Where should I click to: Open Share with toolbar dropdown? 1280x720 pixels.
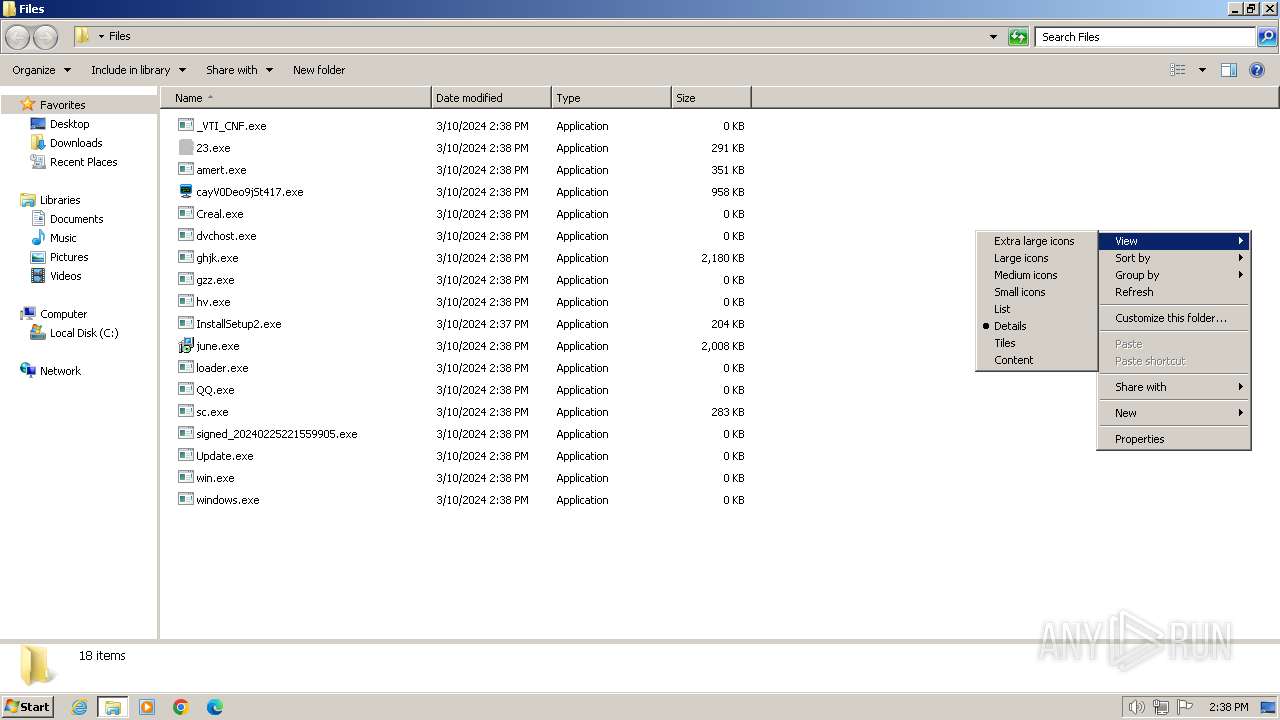239,70
